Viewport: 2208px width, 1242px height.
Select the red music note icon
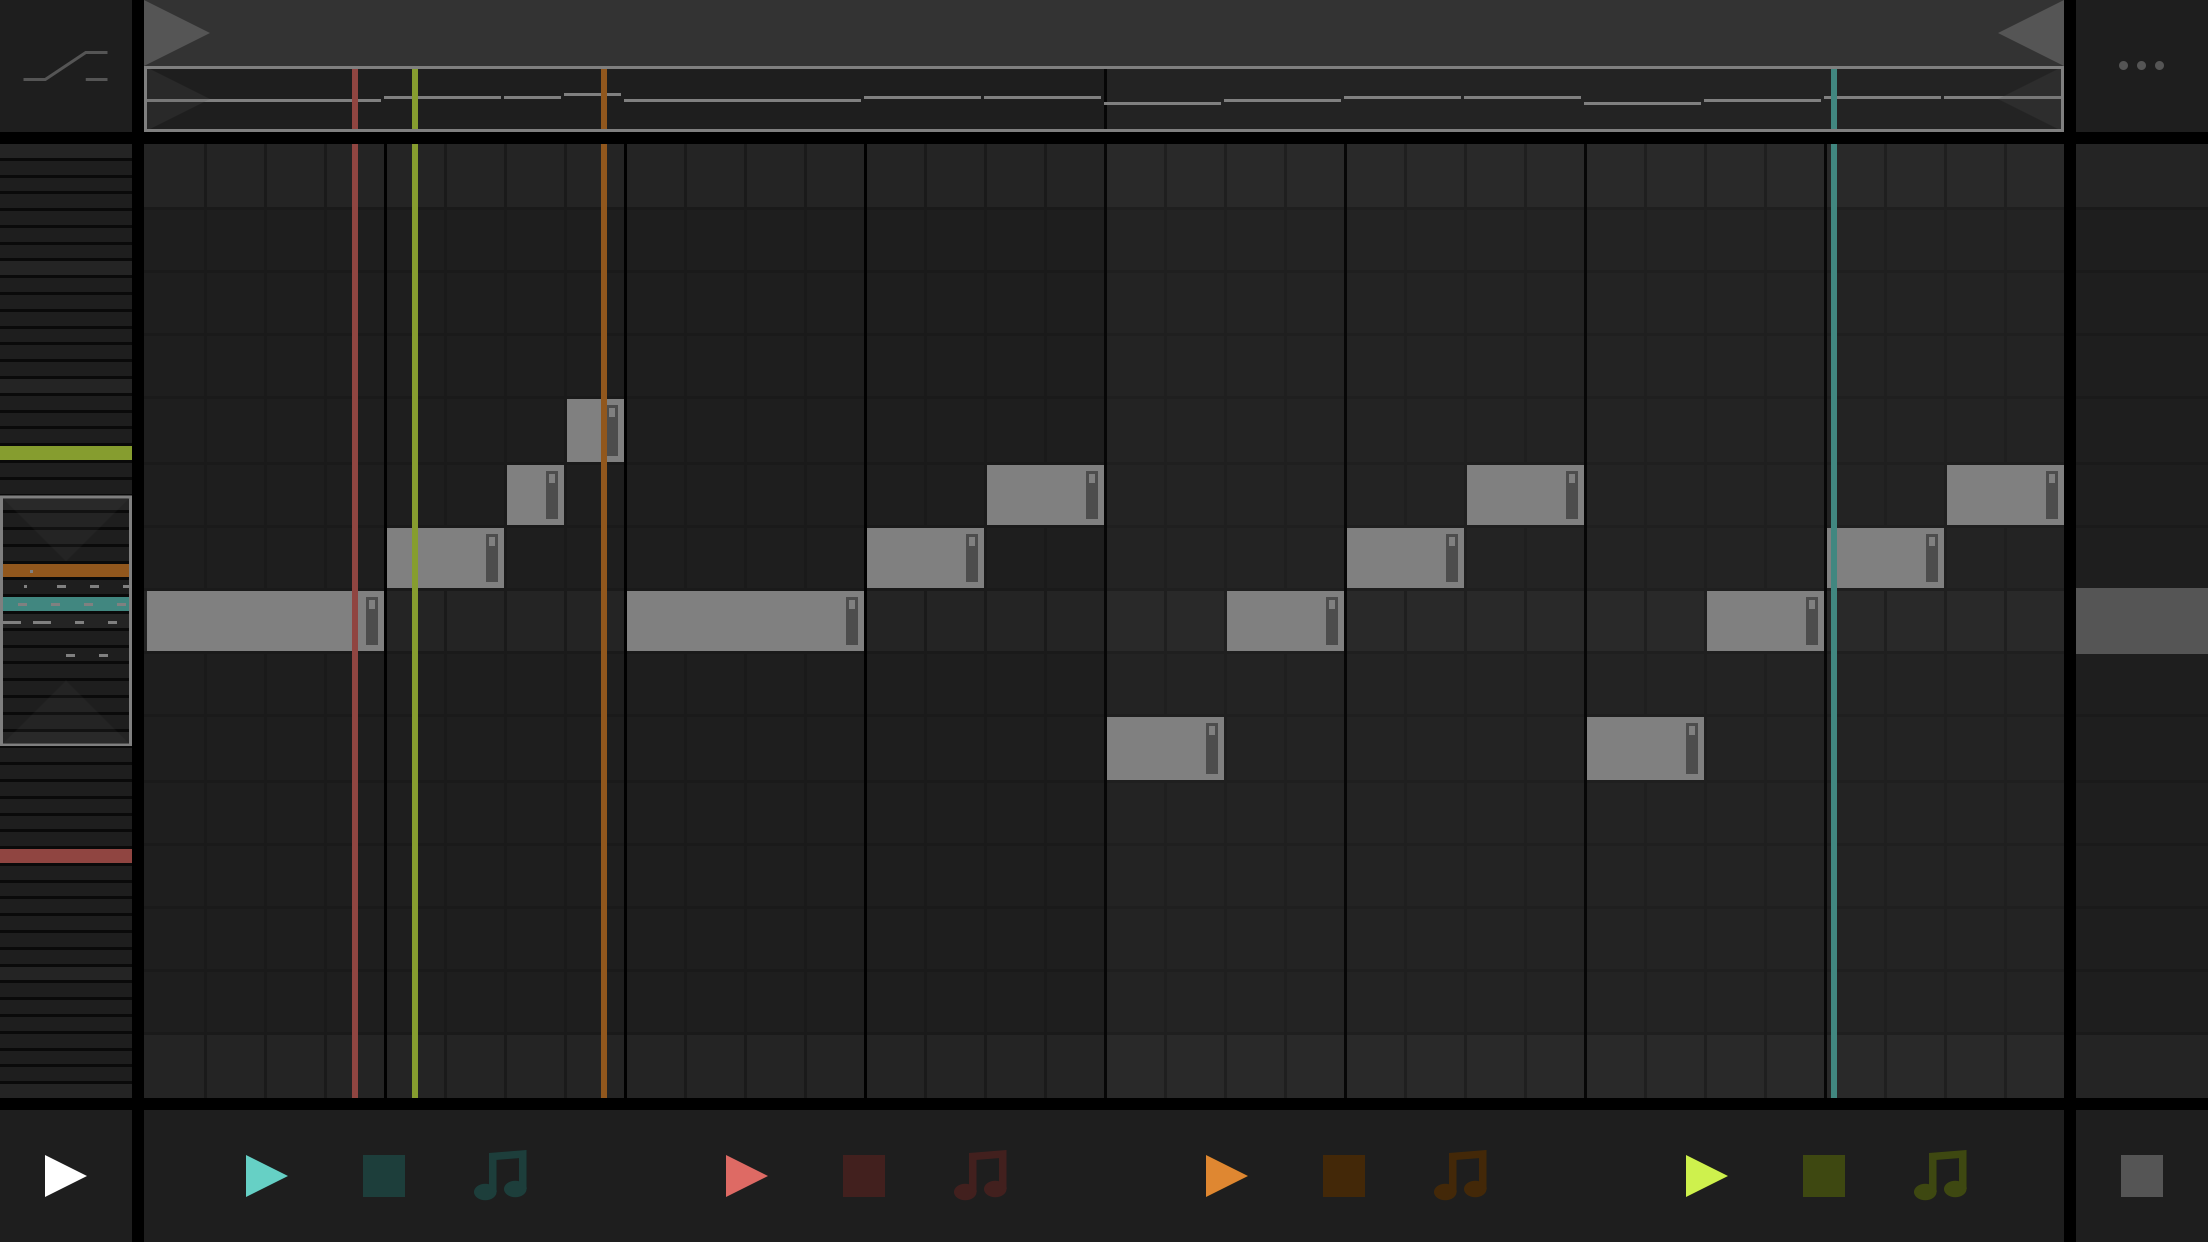981,1175
